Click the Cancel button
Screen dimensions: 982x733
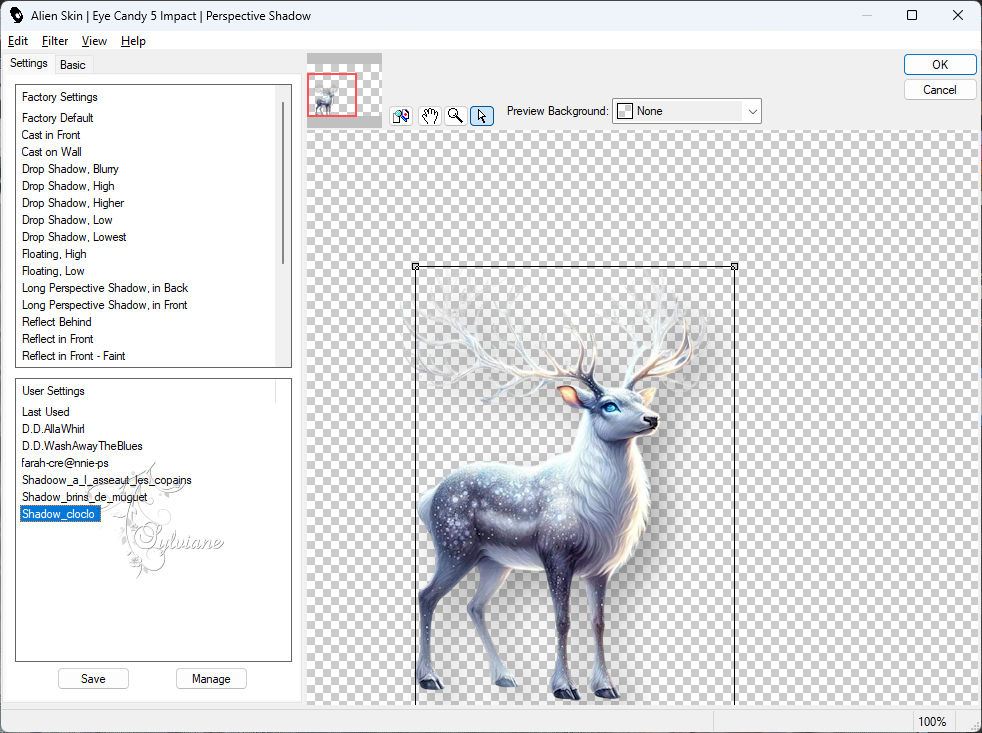(x=939, y=90)
